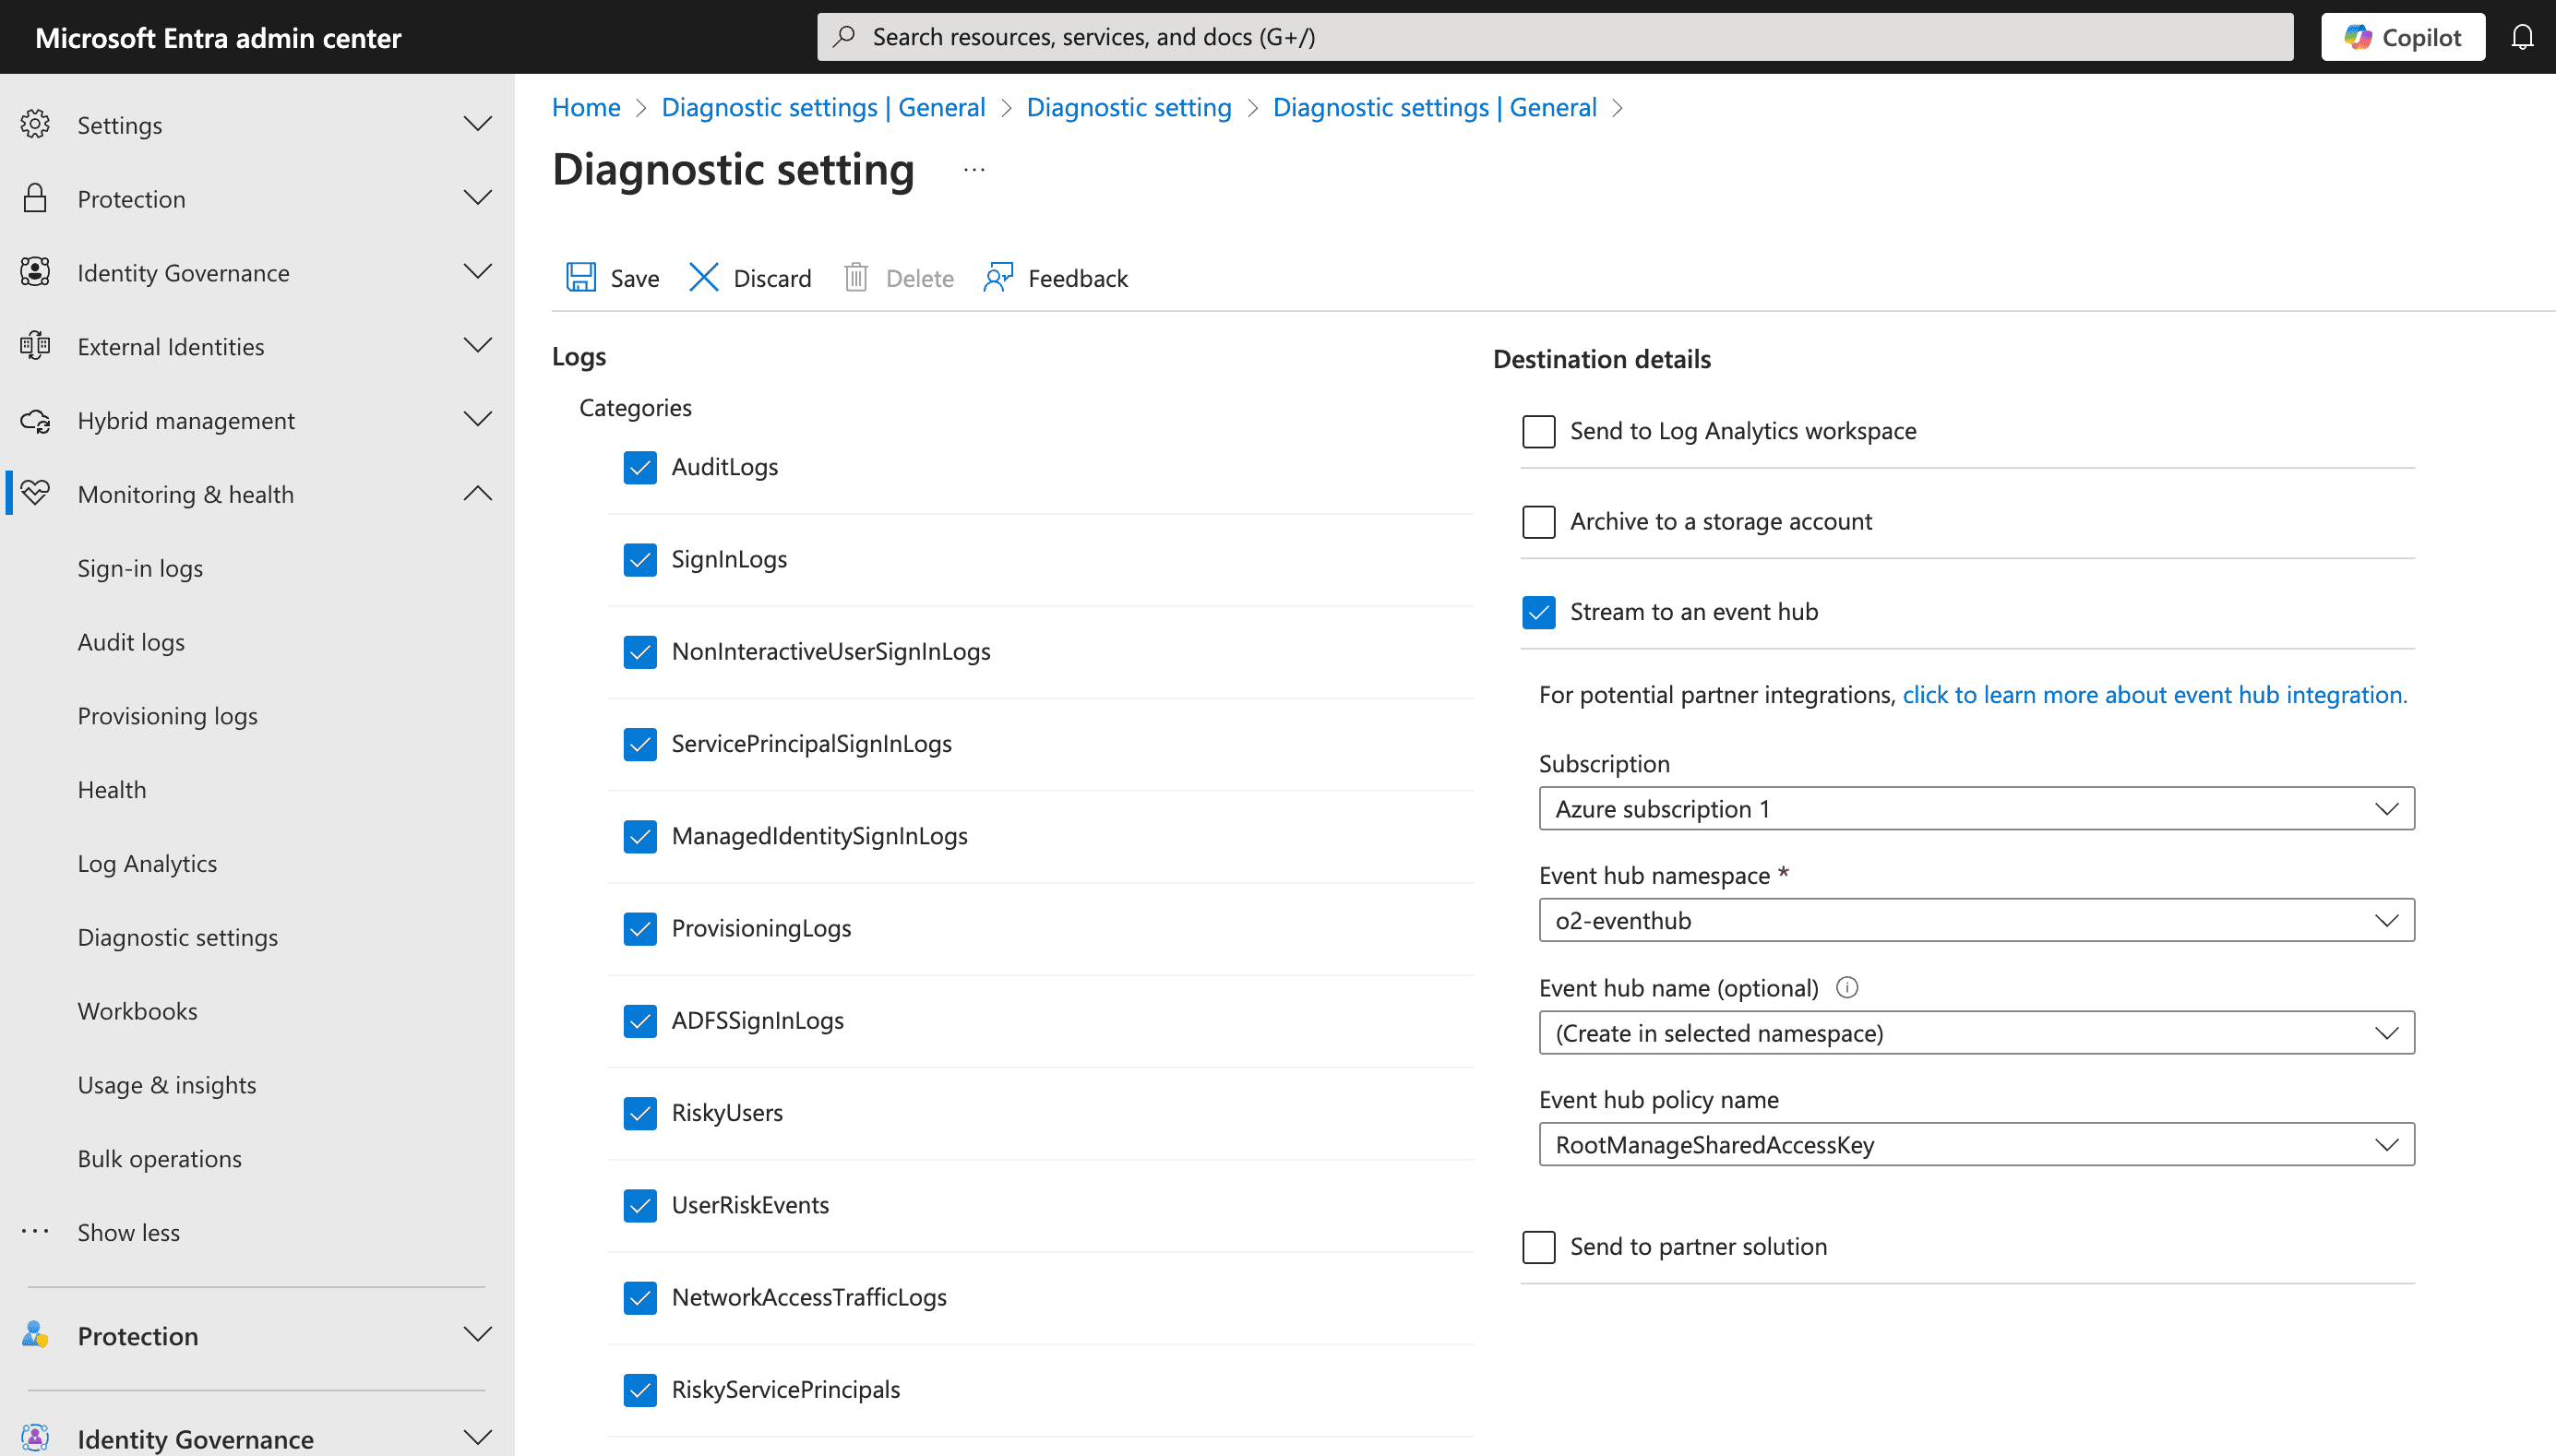Select the Protection lock icon

pyautogui.click(x=36, y=198)
